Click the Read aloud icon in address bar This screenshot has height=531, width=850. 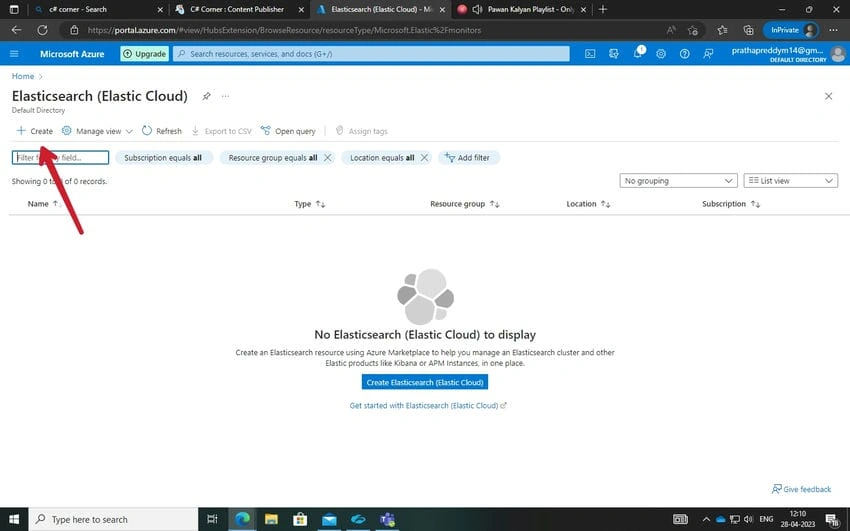tap(671, 30)
